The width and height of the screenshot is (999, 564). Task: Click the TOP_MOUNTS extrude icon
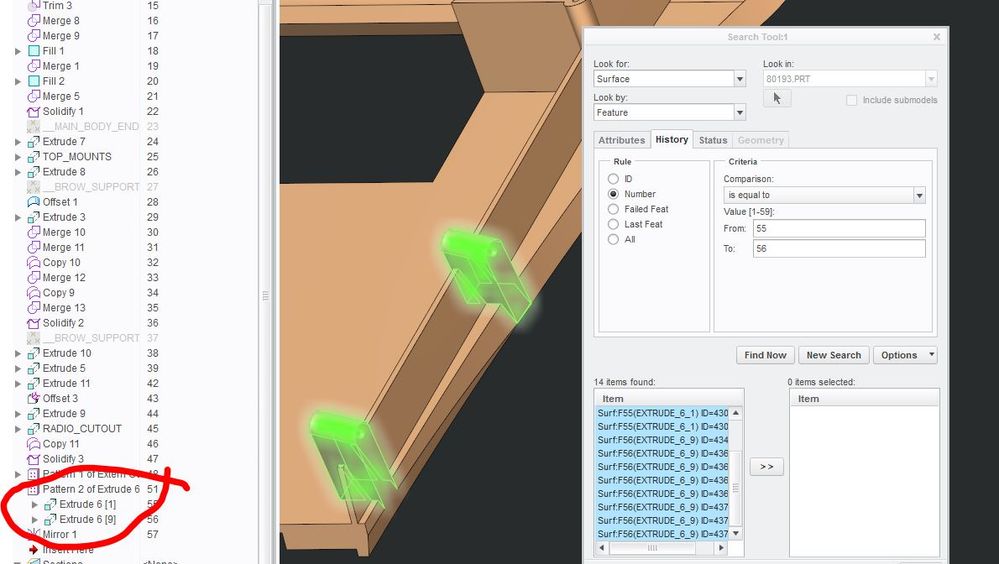tap(34, 157)
